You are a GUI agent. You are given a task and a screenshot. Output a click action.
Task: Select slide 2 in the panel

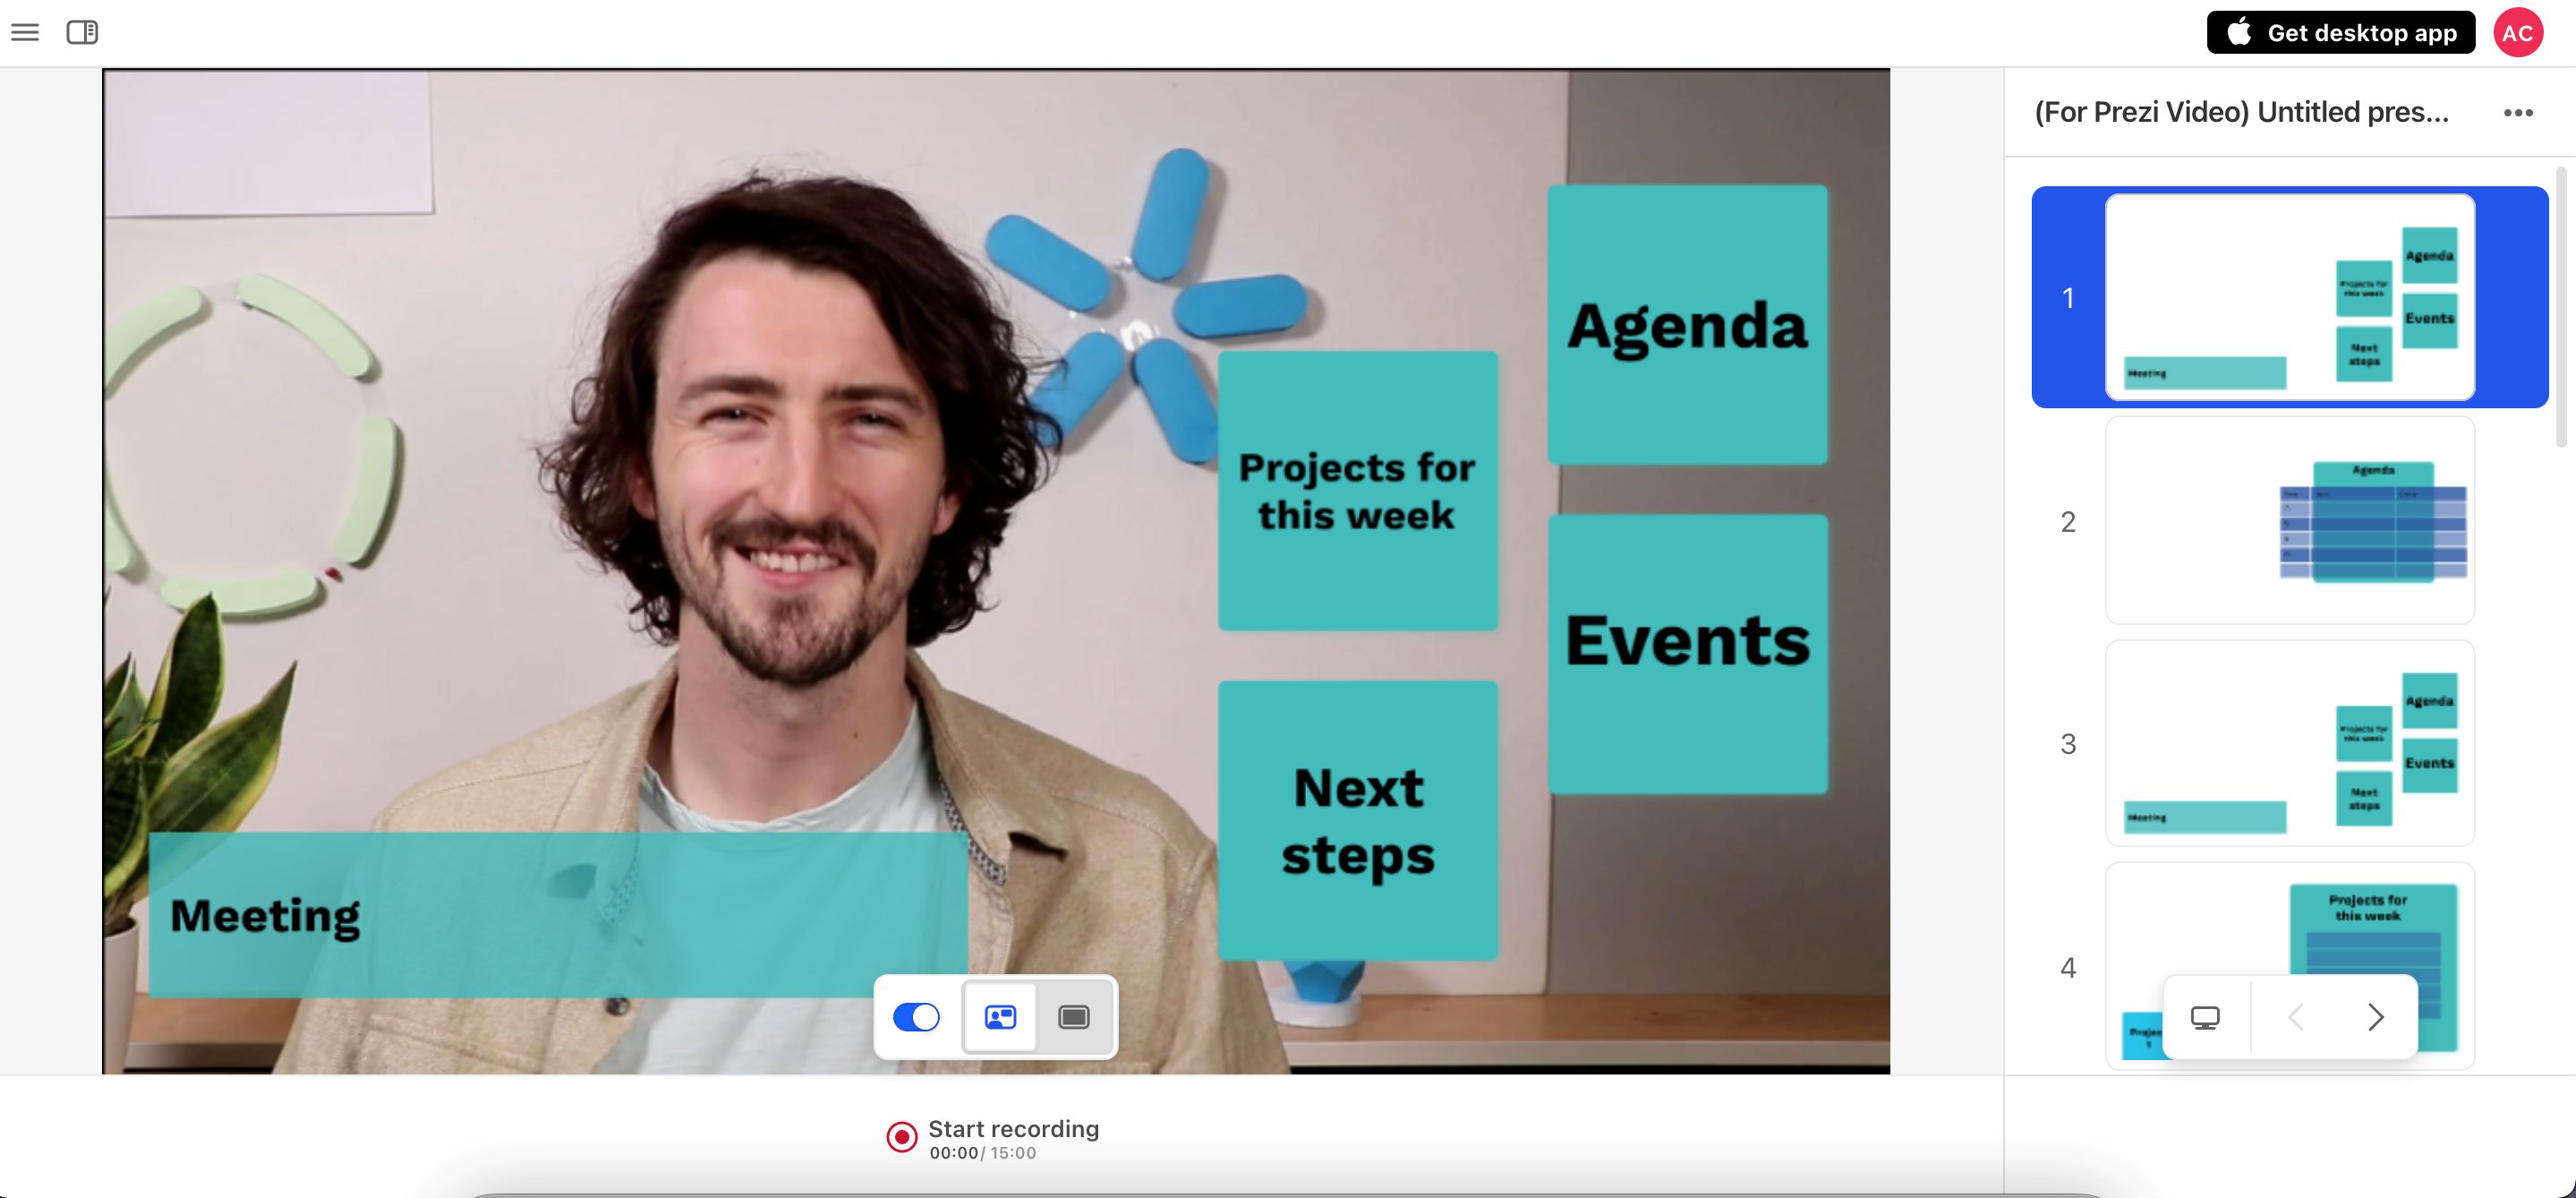(x=2290, y=519)
